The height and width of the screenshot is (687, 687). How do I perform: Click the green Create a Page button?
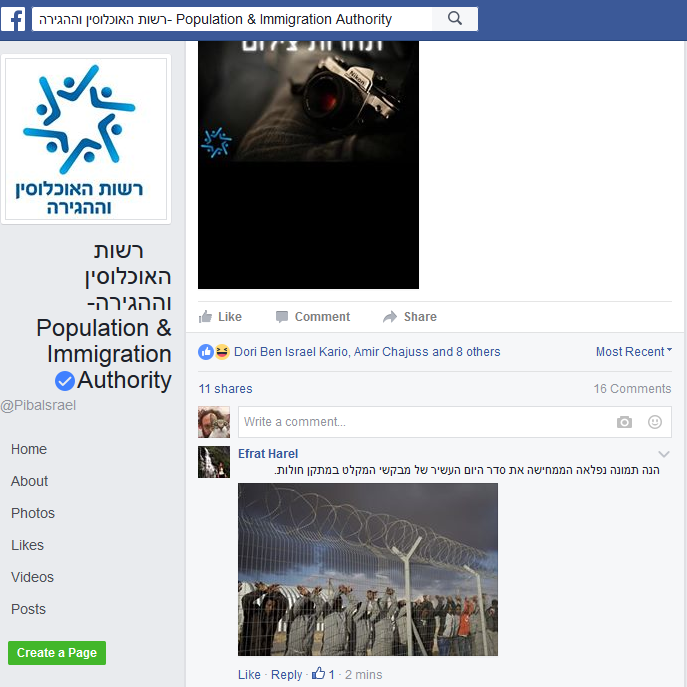click(57, 653)
